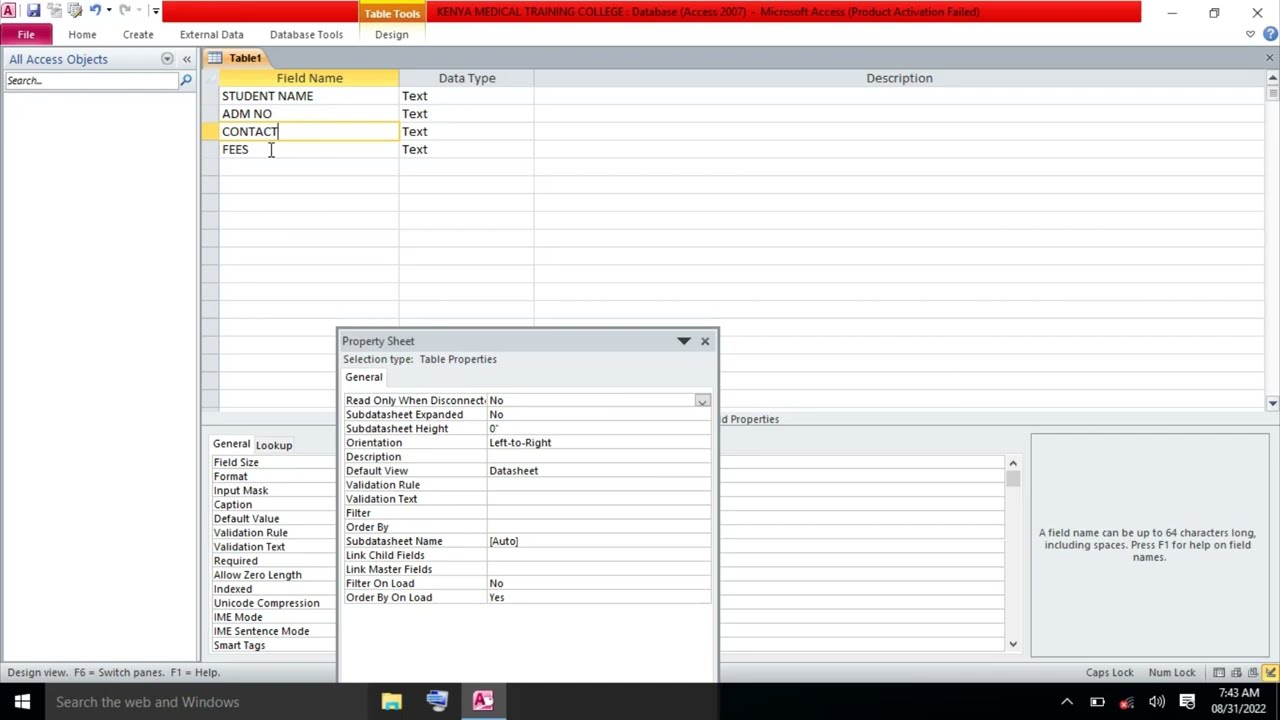Open the Database Tools ribbon tab
The image size is (1280, 720).
coord(306,34)
